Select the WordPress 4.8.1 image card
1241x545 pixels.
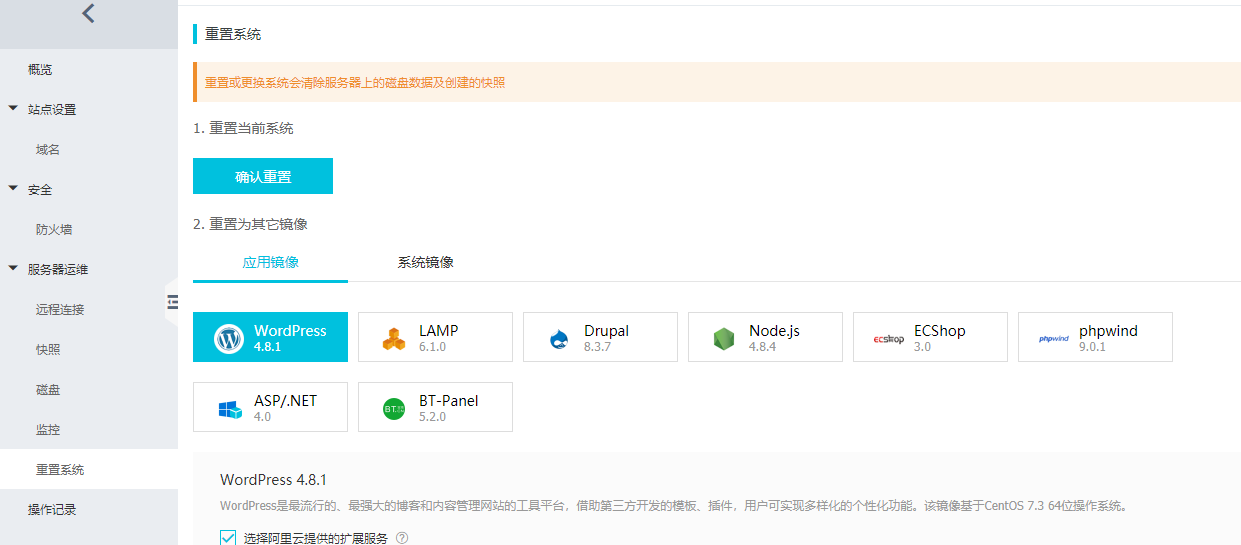pos(270,337)
